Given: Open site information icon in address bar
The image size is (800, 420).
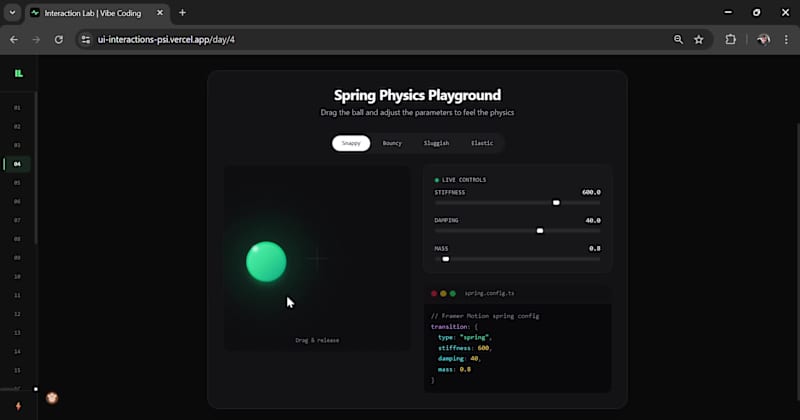Looking at the screenshot, I should [86, 39].
